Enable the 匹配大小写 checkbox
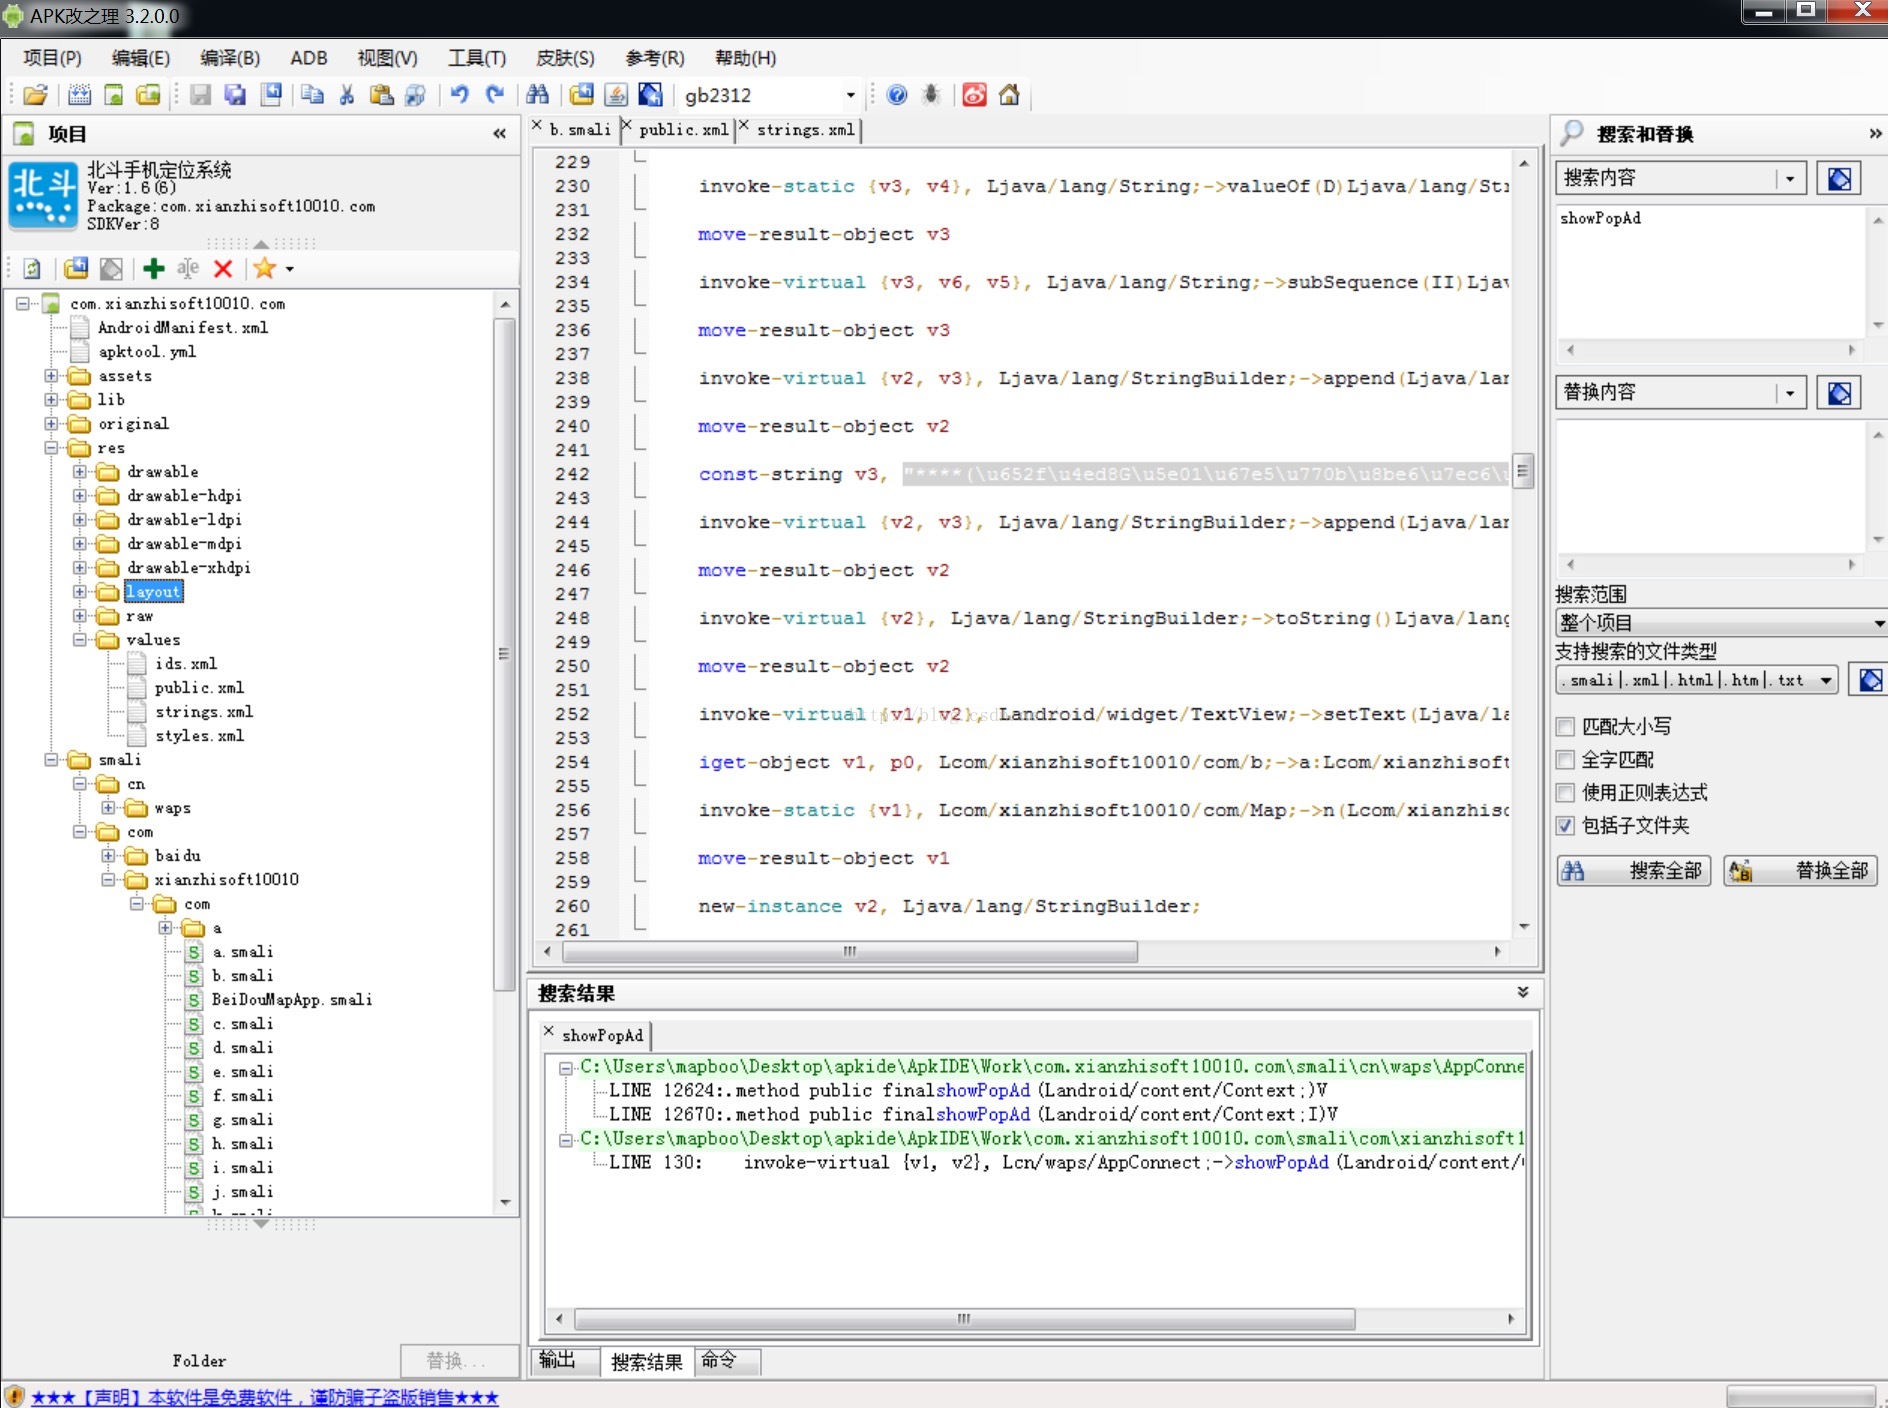The image size is (1888, 1408). tap(1566, 727)
